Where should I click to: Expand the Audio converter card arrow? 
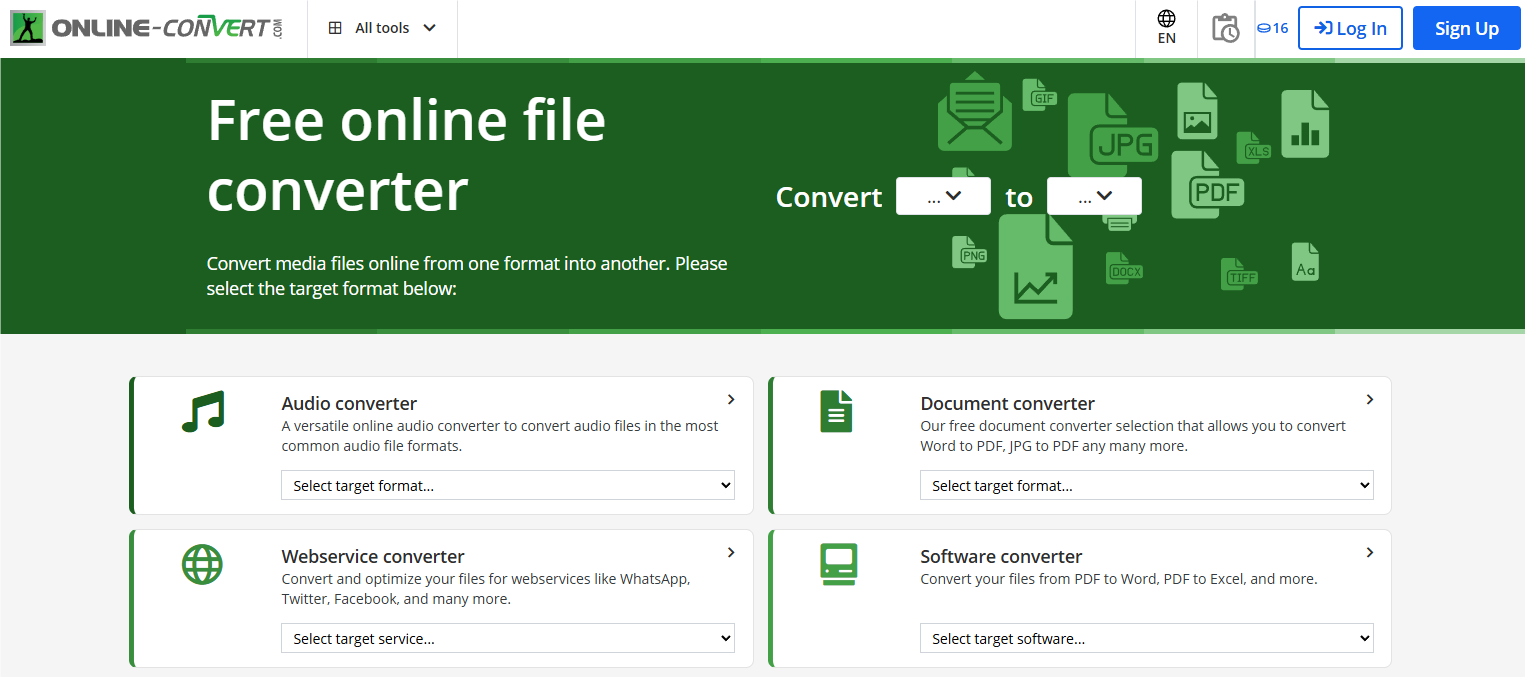(730, 399)
